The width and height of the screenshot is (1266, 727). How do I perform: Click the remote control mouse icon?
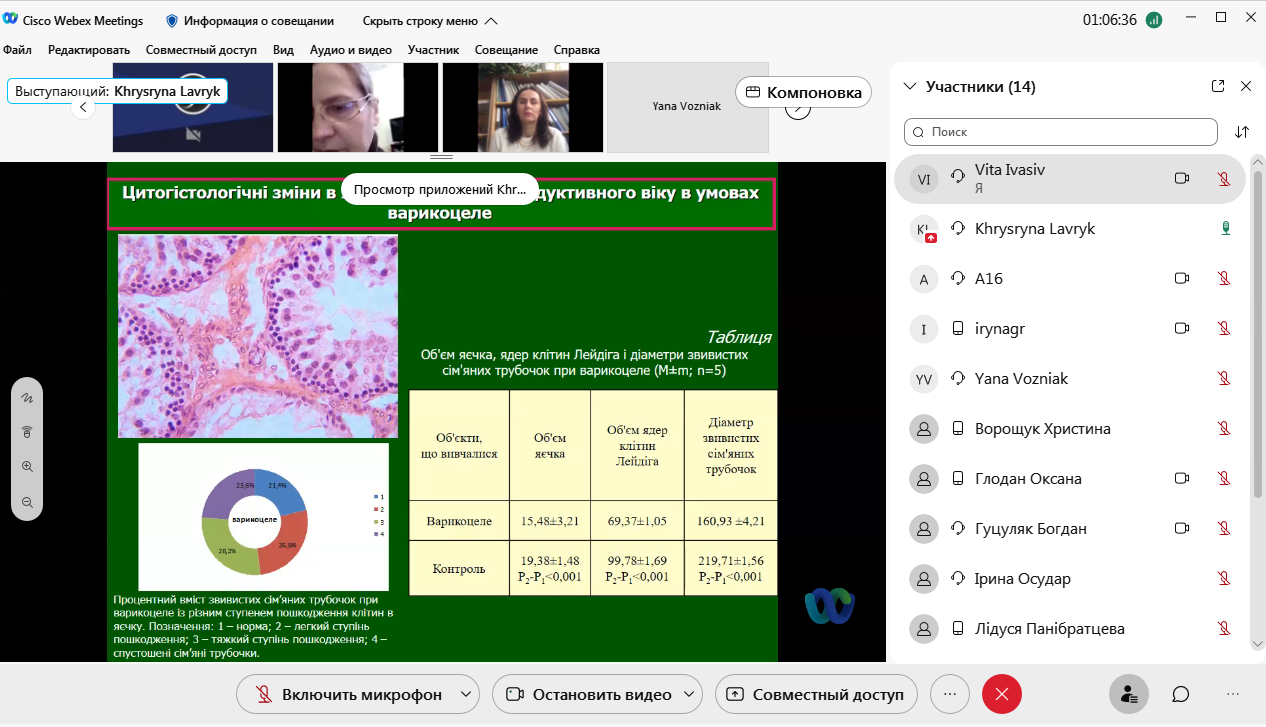27,432
